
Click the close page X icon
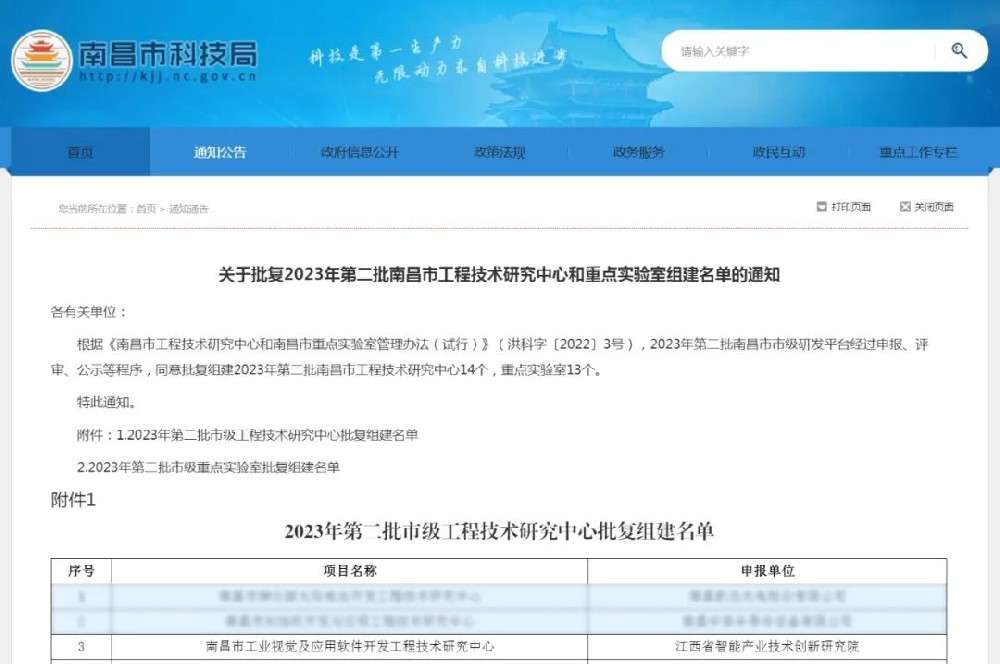pos(905,207)
